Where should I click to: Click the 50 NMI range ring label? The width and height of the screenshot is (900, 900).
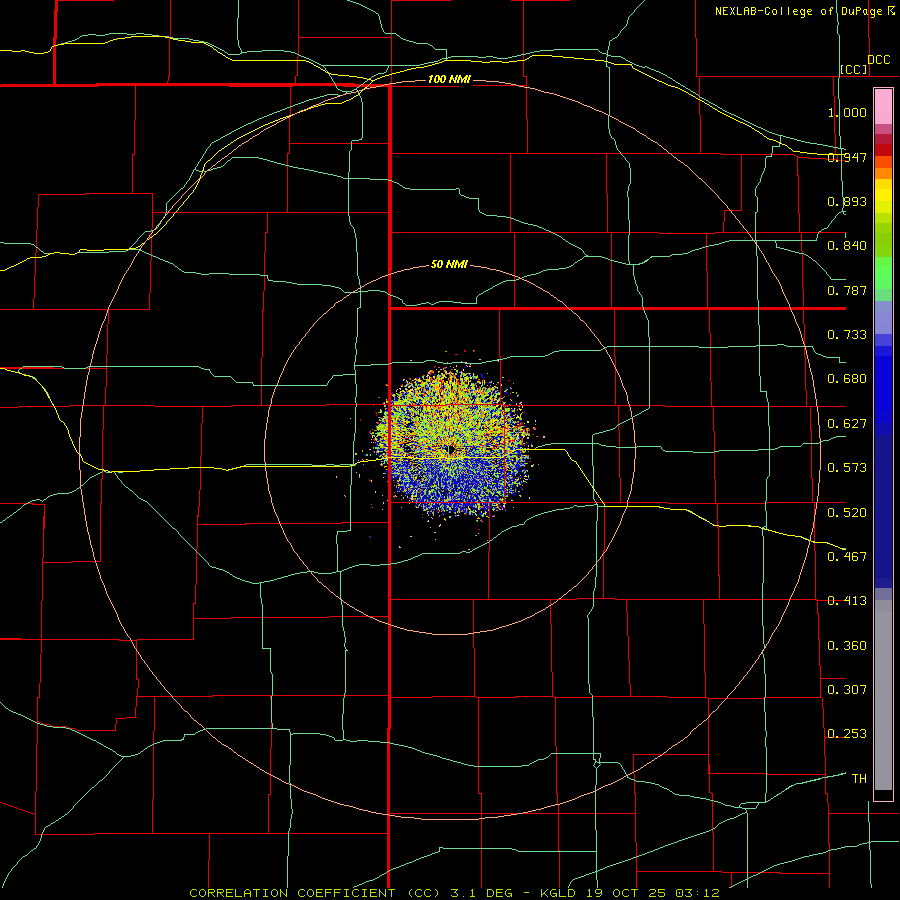(x=449, y=265)
